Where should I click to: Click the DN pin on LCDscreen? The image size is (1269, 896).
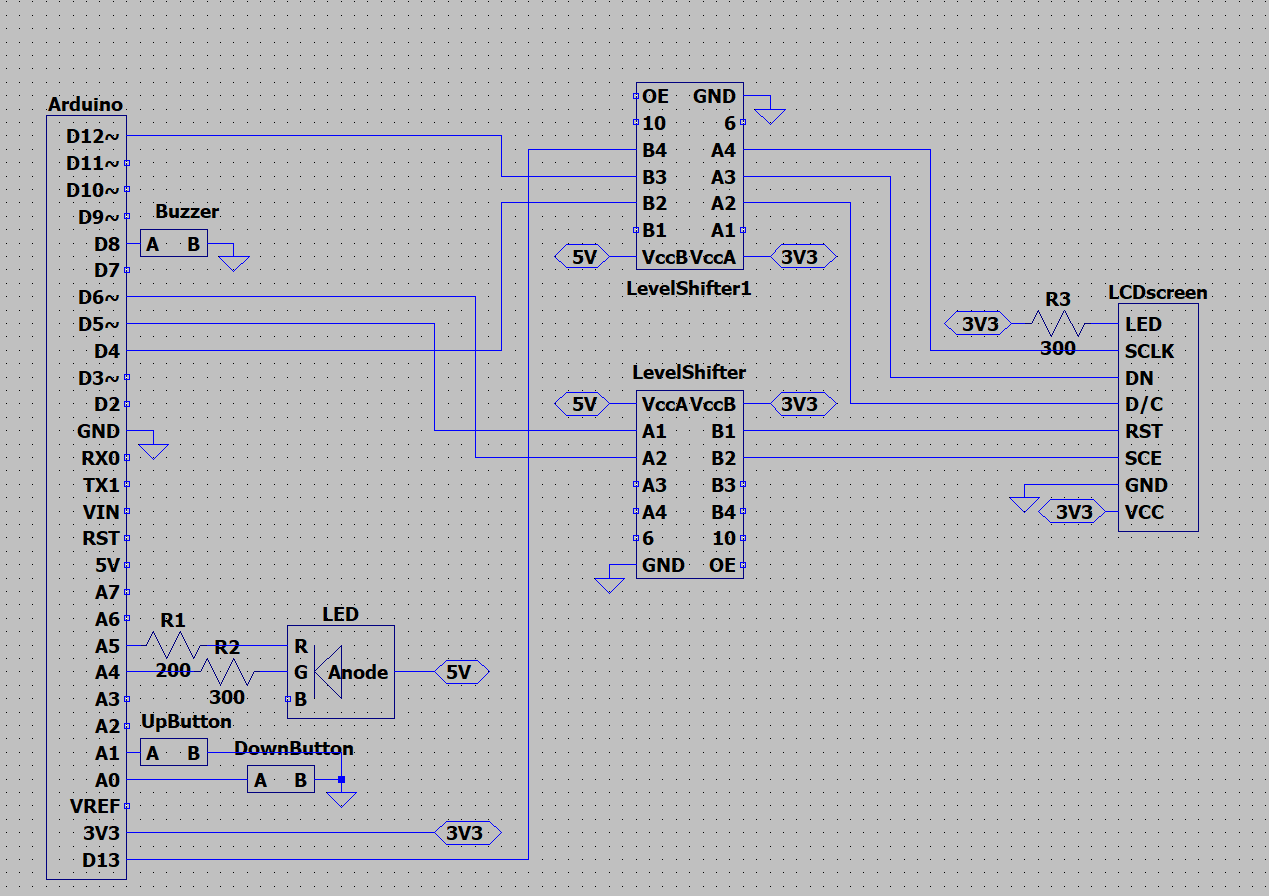[1139, 378]
